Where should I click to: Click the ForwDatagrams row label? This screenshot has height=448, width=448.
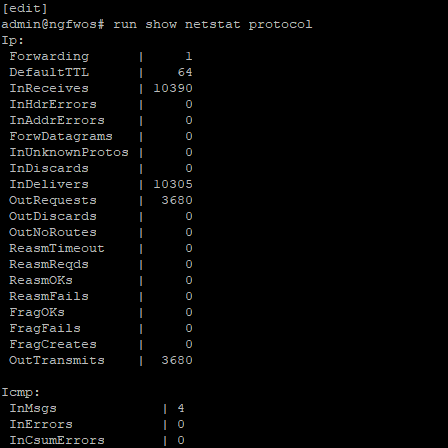click(x=61, y=136)
